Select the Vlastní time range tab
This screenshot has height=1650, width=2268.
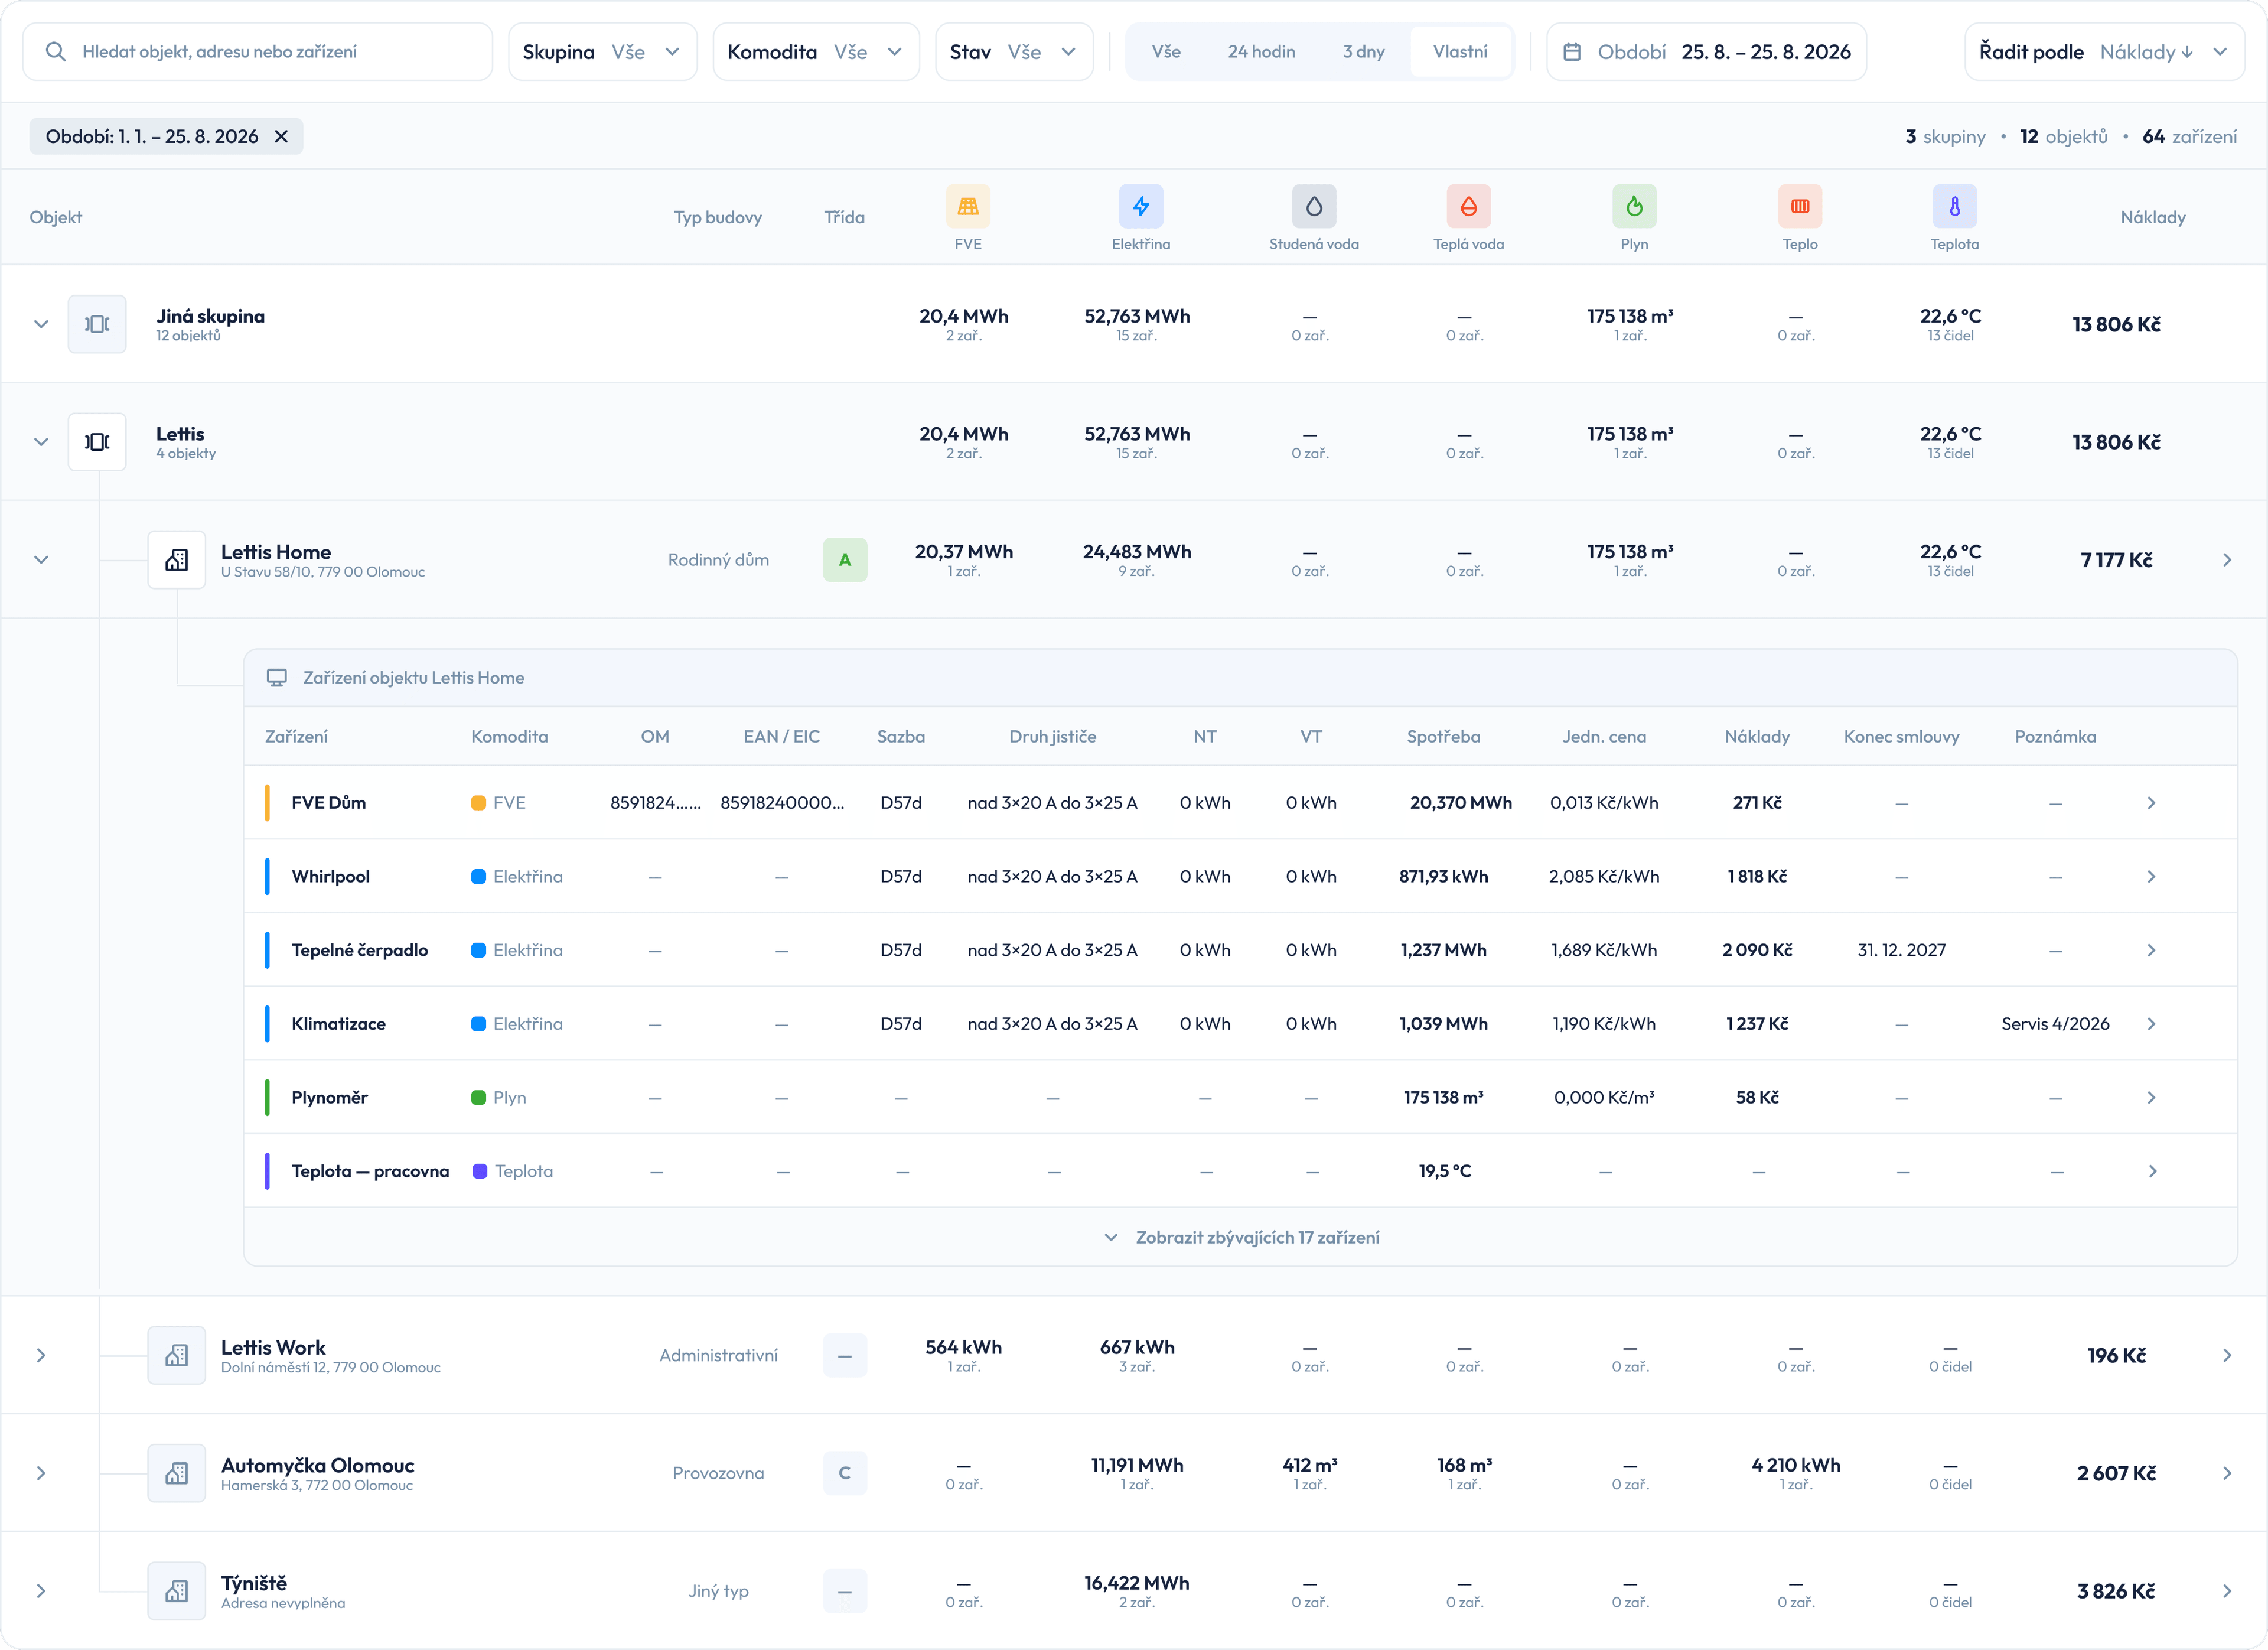pos(1460,52)
